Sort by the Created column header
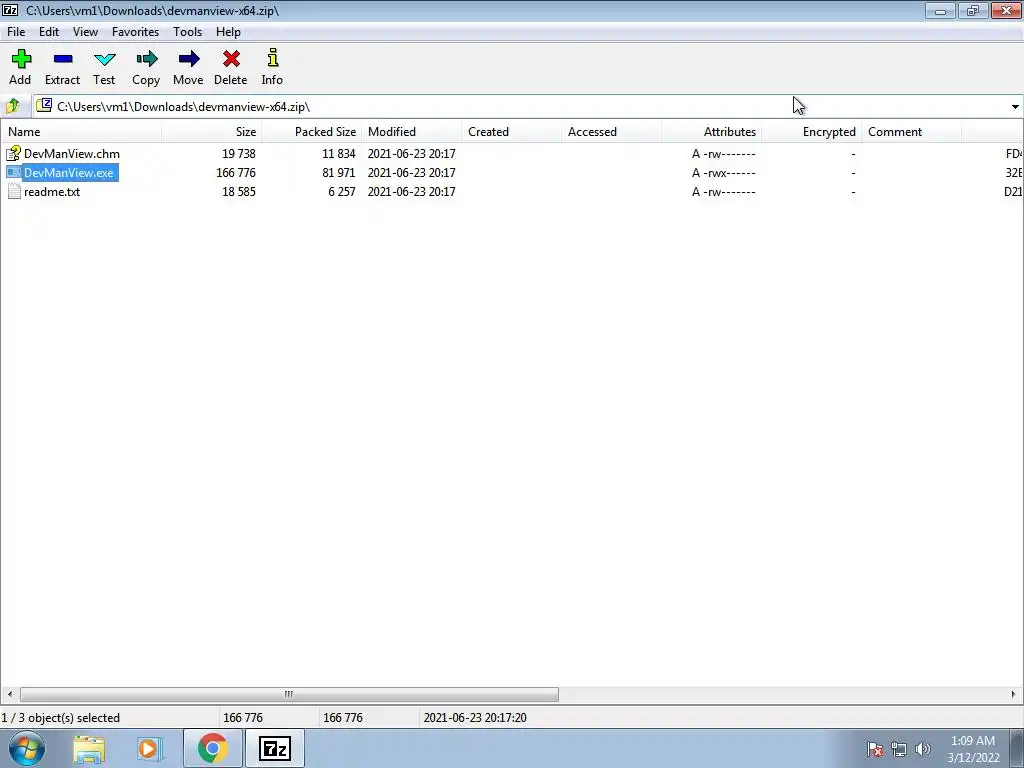This screenshot has width=1024, height=768. click(511, 131)
